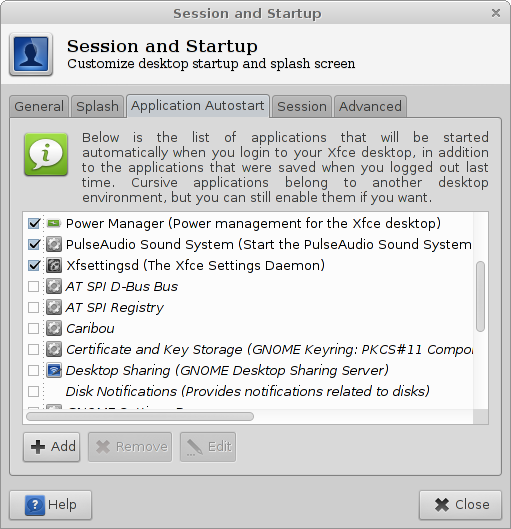The height and width of the screenshot is (529, 511).
Task: Click the vertical scrollbar of autostart list
Action: pos(480,296)
